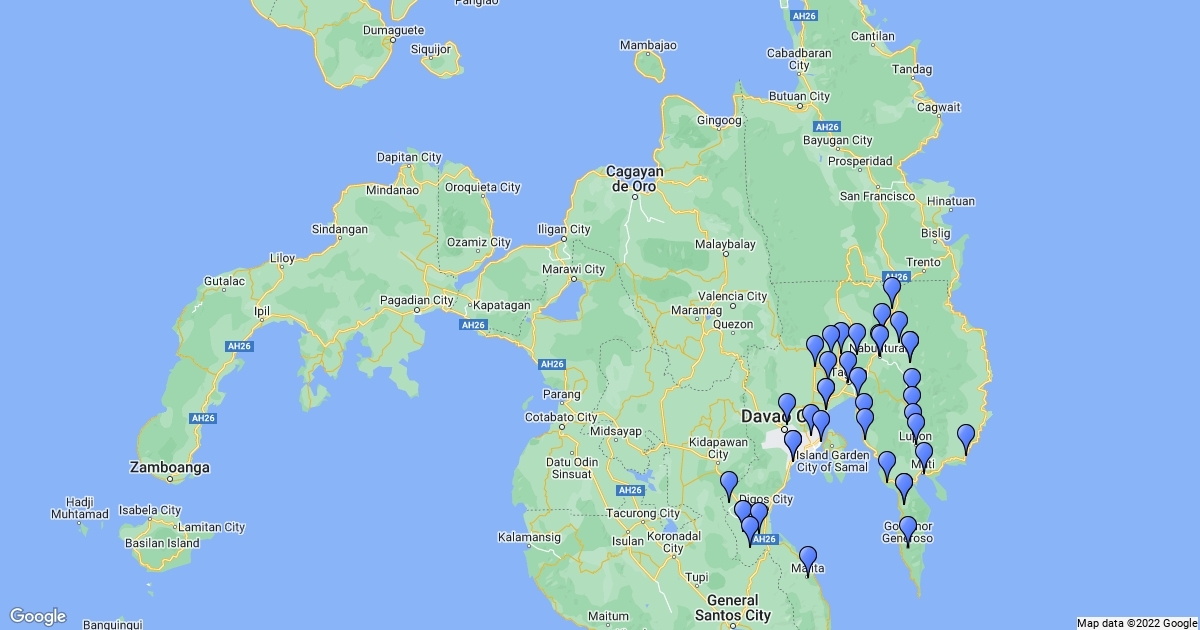Screen dimensions: 1200x630
Task: Click the lone marker northwest of Digos City
Action: 729,484
